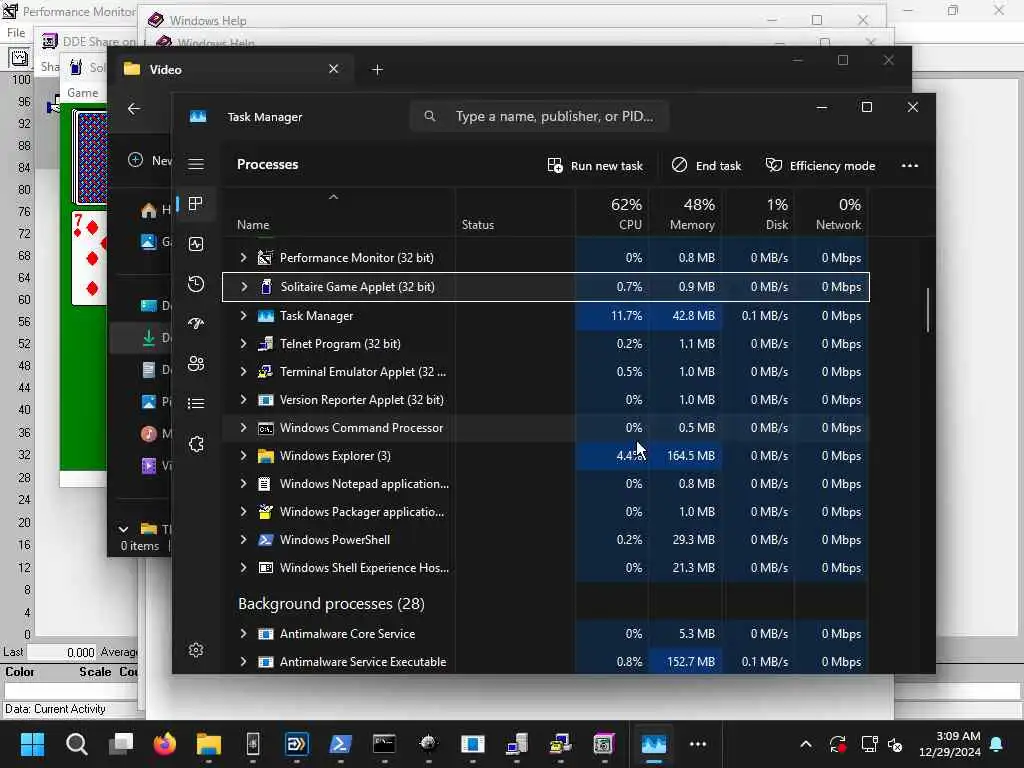Click the Task Manager process list scrollbar

click(927, 310)
